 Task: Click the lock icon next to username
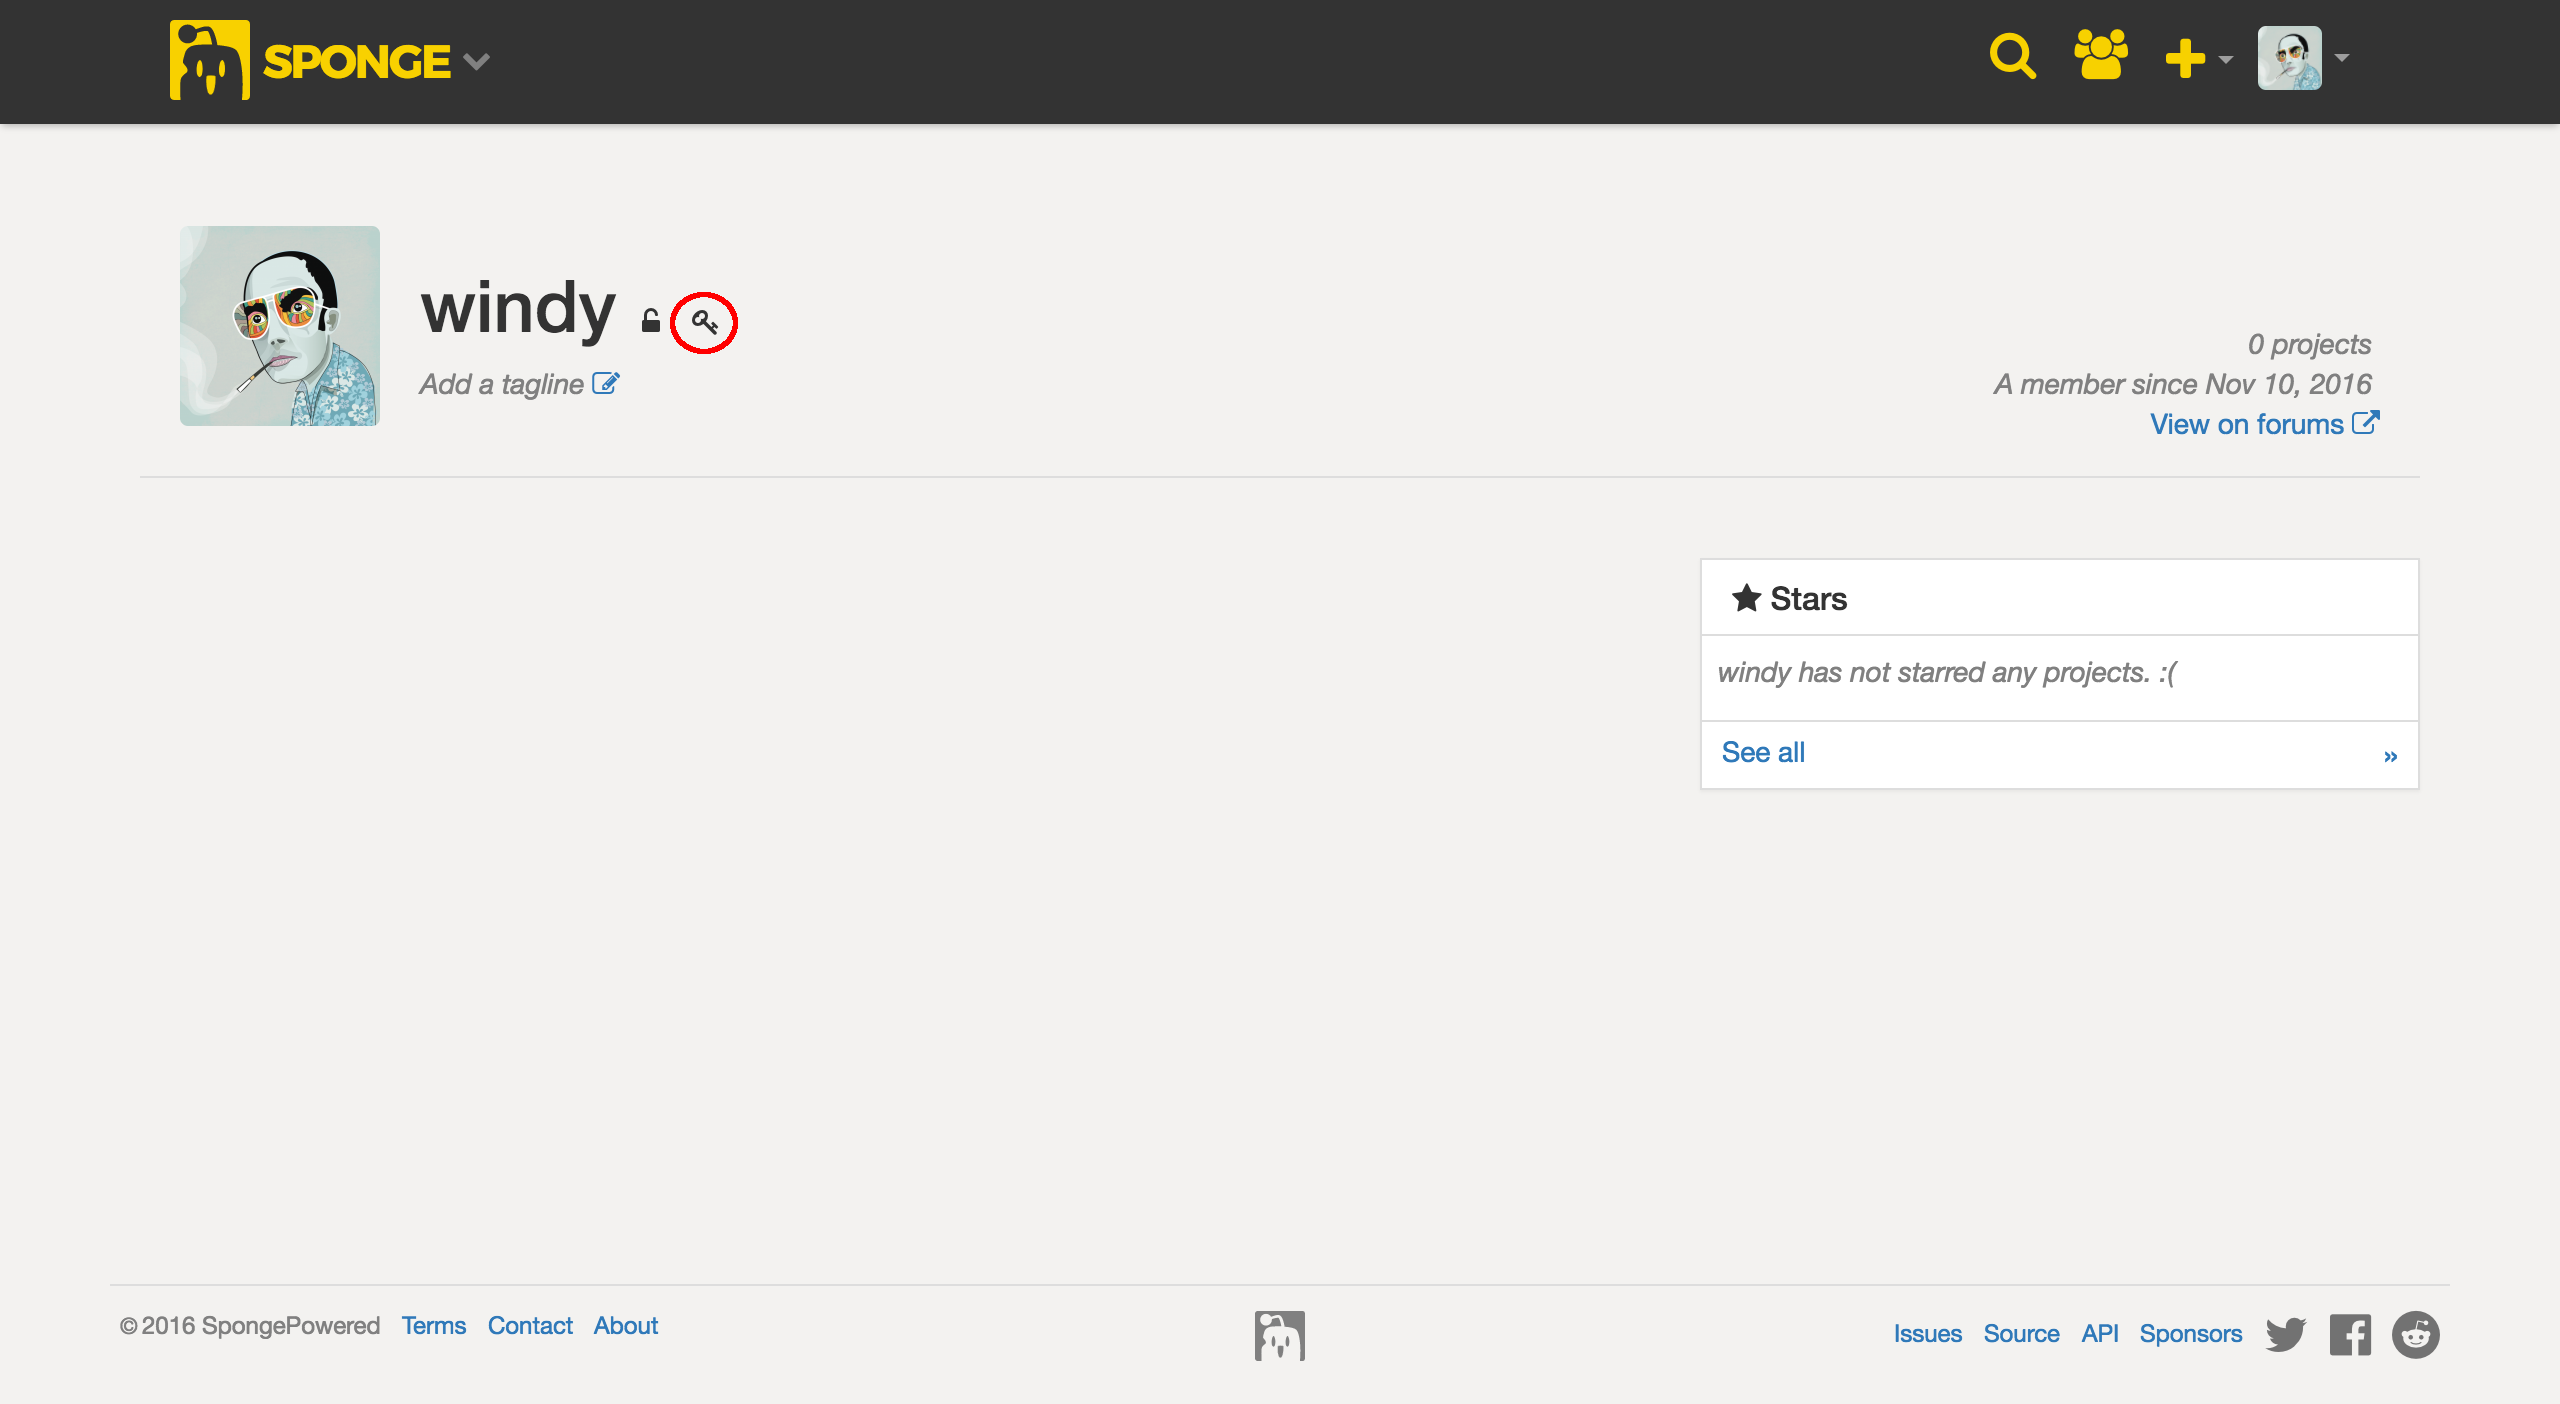(648, 322)
